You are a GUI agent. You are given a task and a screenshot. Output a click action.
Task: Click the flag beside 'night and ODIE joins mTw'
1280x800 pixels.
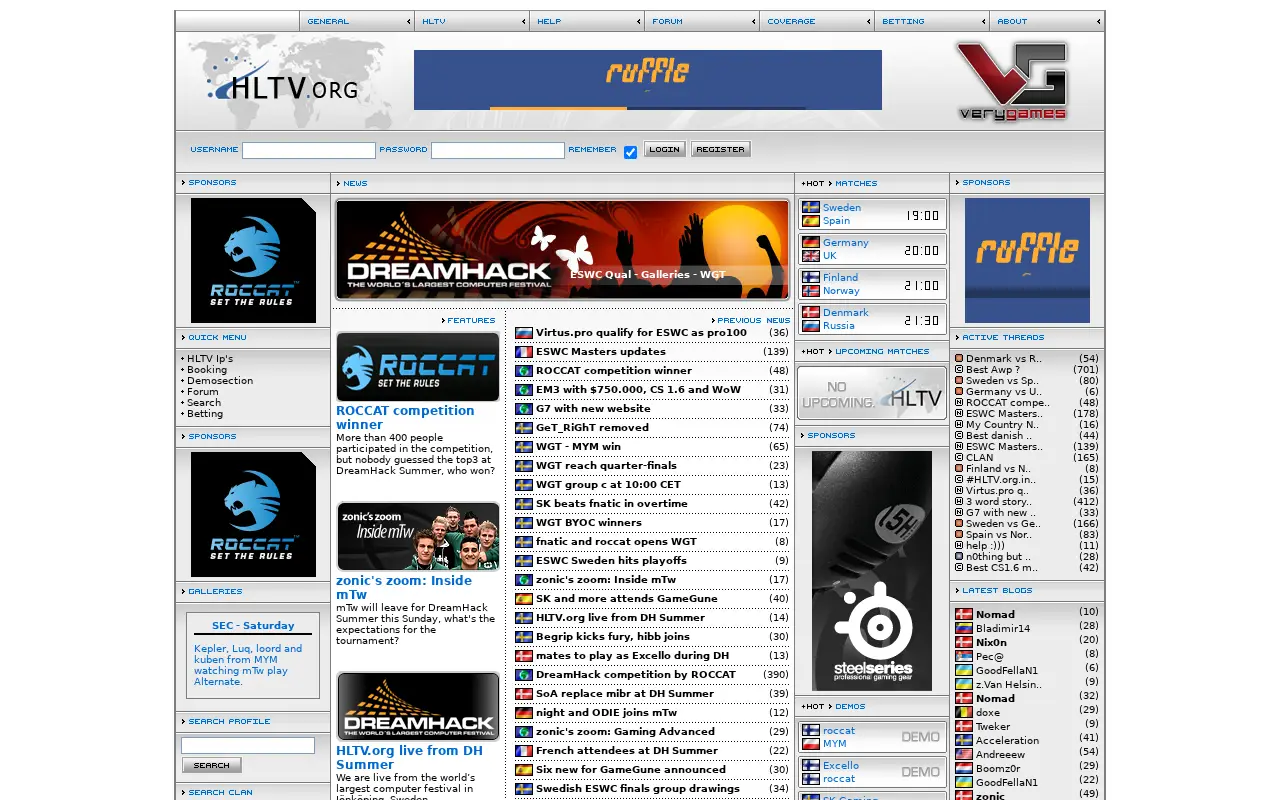pyautogui.click(x=524, y=713)
